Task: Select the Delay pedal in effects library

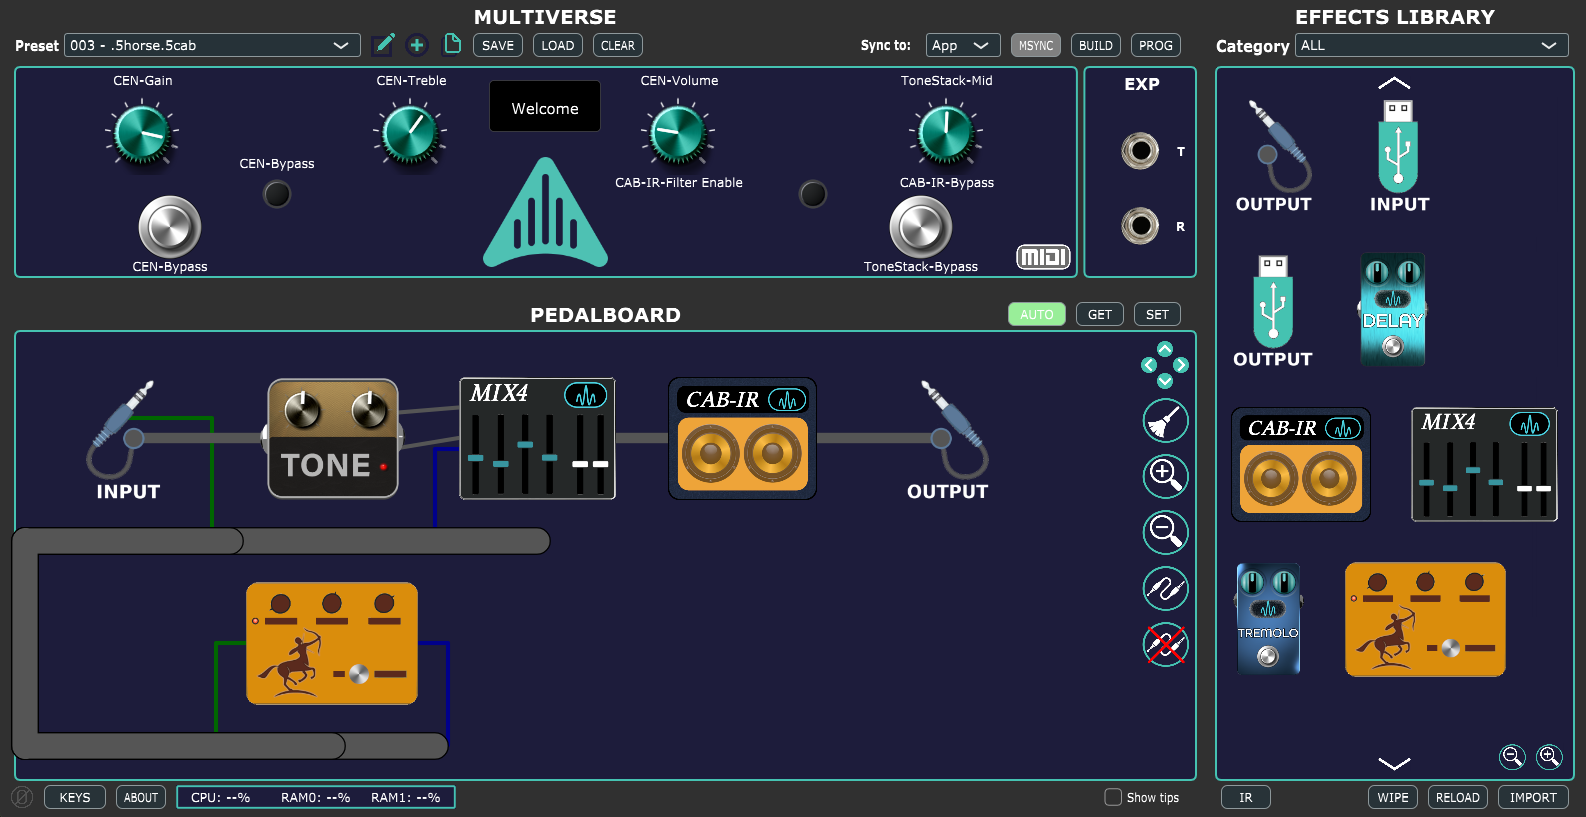Action: (x=1392, y=309)
